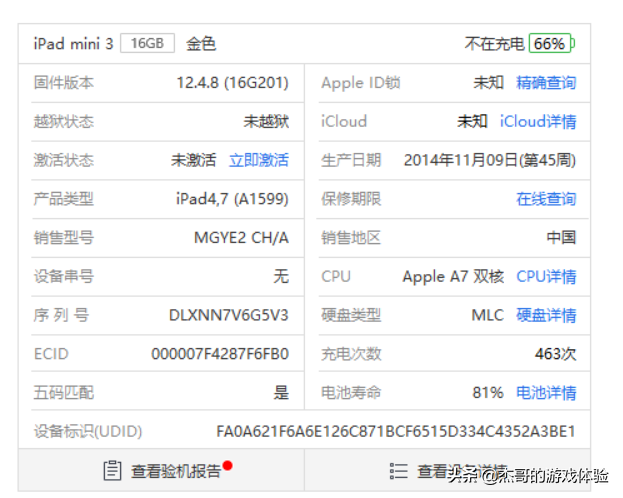Viewport: 623px width, 498px height.
Task: Select 设备串号 value 无
Action: tap(281, 277)
